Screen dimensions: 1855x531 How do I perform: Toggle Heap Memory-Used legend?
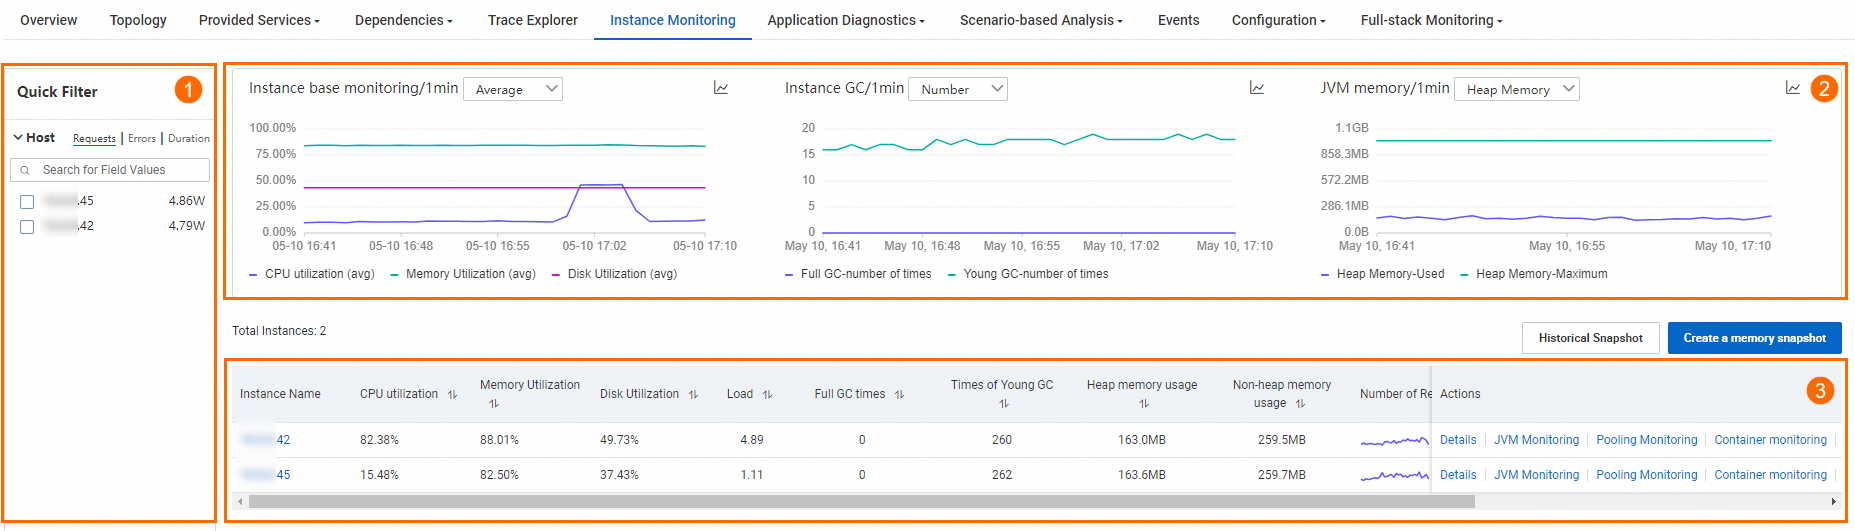[1382, 274]
